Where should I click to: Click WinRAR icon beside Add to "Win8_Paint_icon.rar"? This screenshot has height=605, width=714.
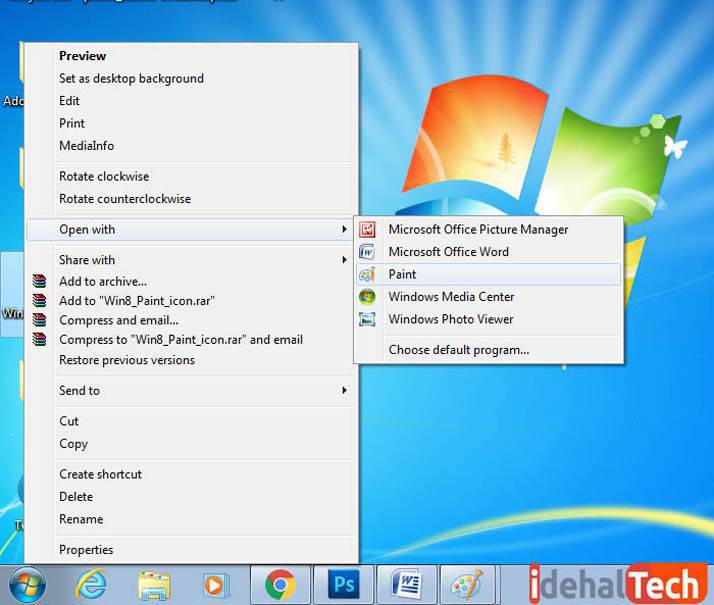pyautogui.click(x=40, y=300)
